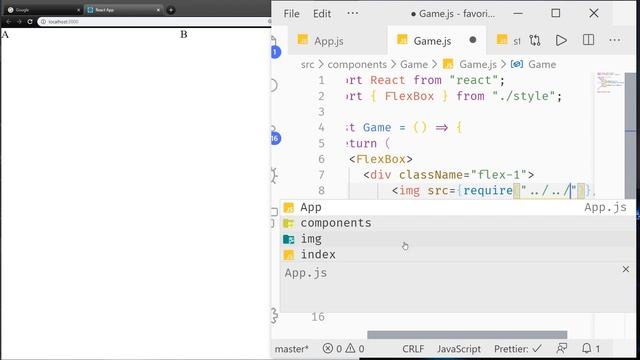The height and width of the screenshot is (360, 640).
Task: Click the localhost:3000 address bar
Action: 155,22
